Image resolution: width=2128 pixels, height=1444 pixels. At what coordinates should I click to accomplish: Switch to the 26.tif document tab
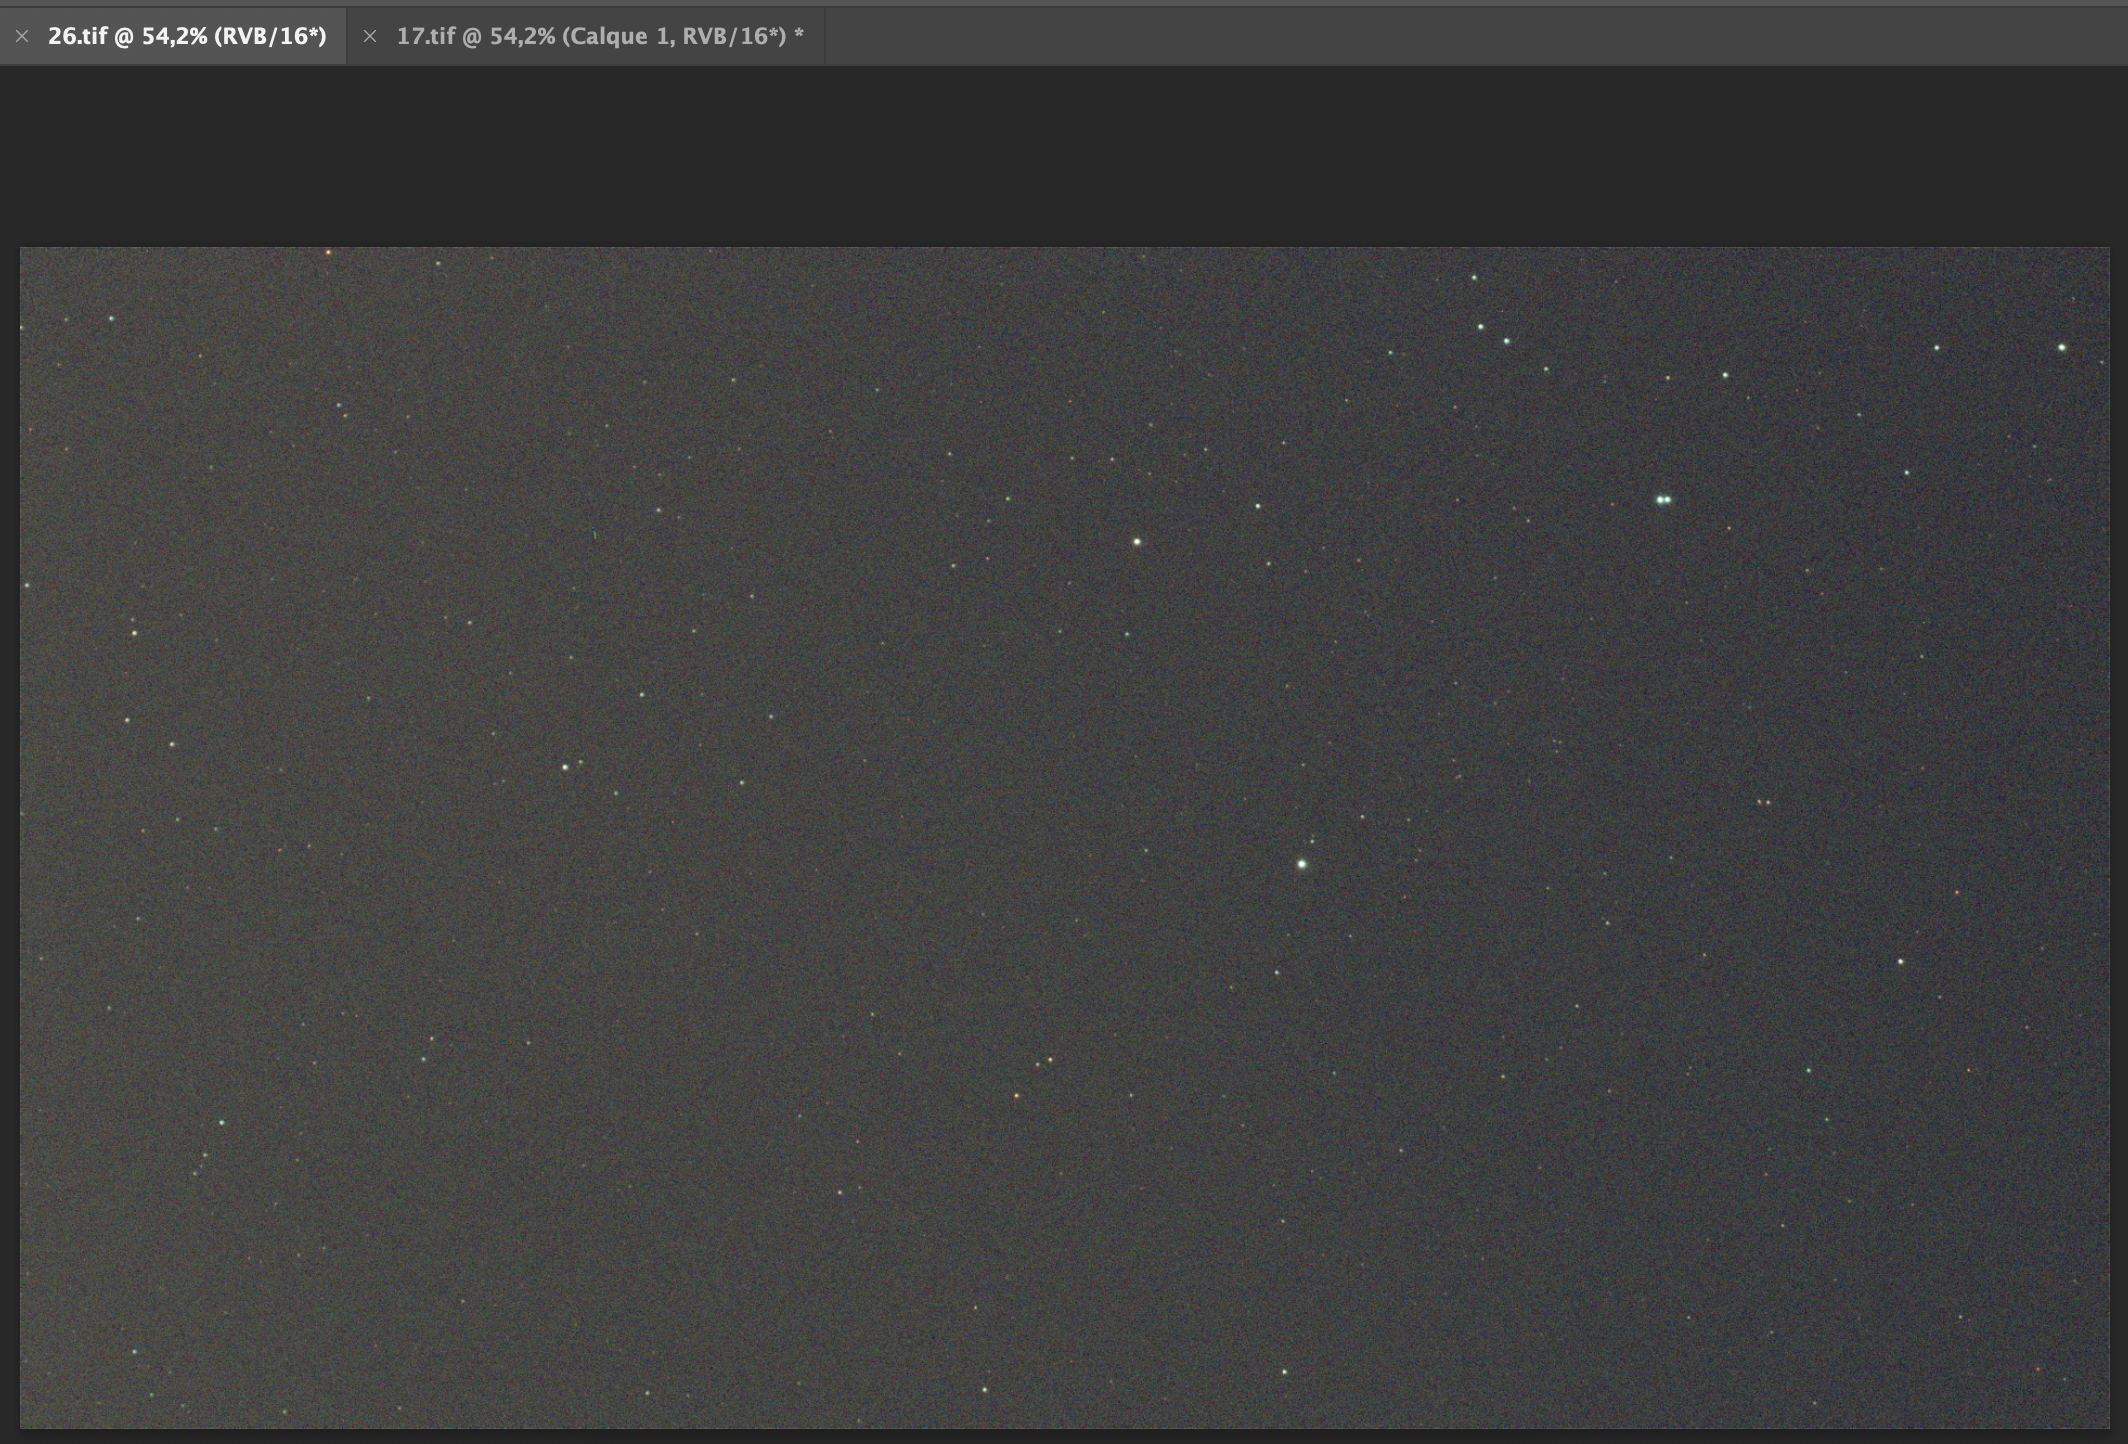(x=187, y=36)
